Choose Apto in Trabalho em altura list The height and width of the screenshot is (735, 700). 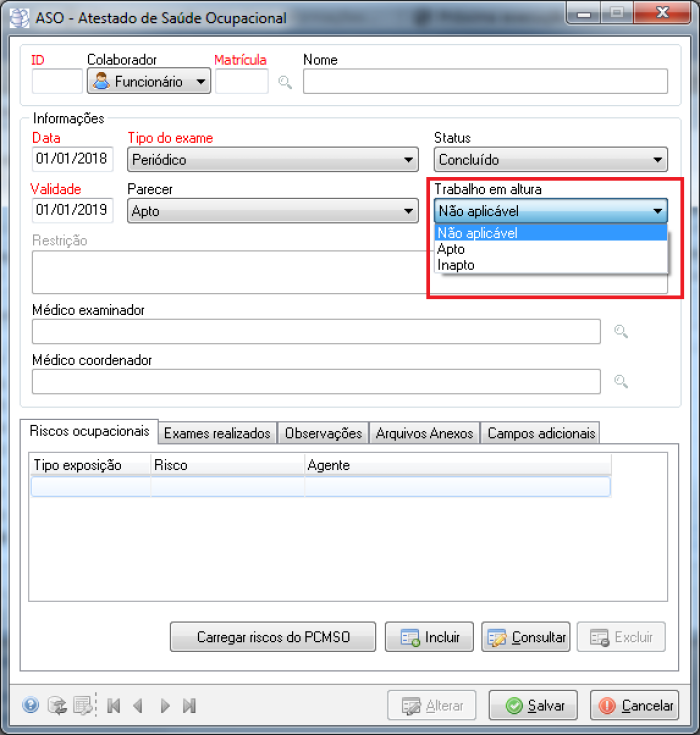pos(451,249)
